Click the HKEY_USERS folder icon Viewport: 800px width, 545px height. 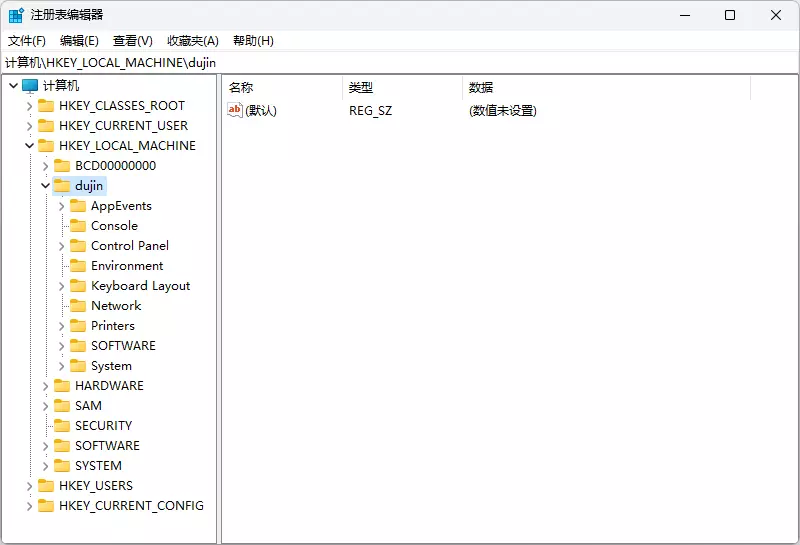[x=46, y=486]
